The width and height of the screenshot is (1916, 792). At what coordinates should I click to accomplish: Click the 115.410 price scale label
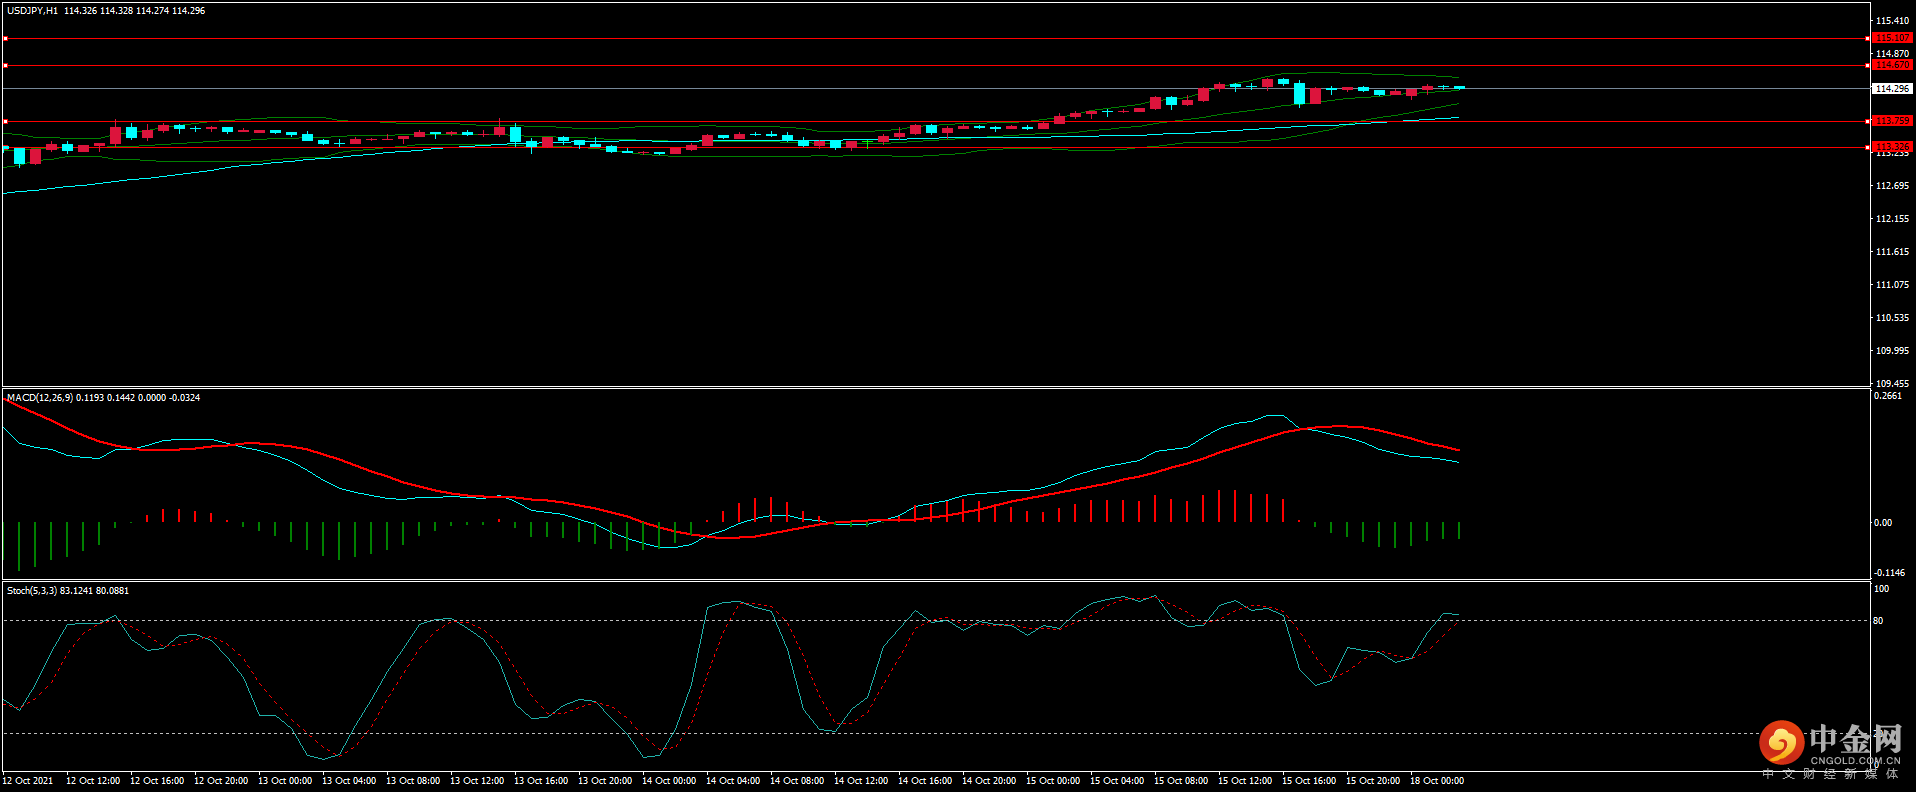coord(1892,21)
